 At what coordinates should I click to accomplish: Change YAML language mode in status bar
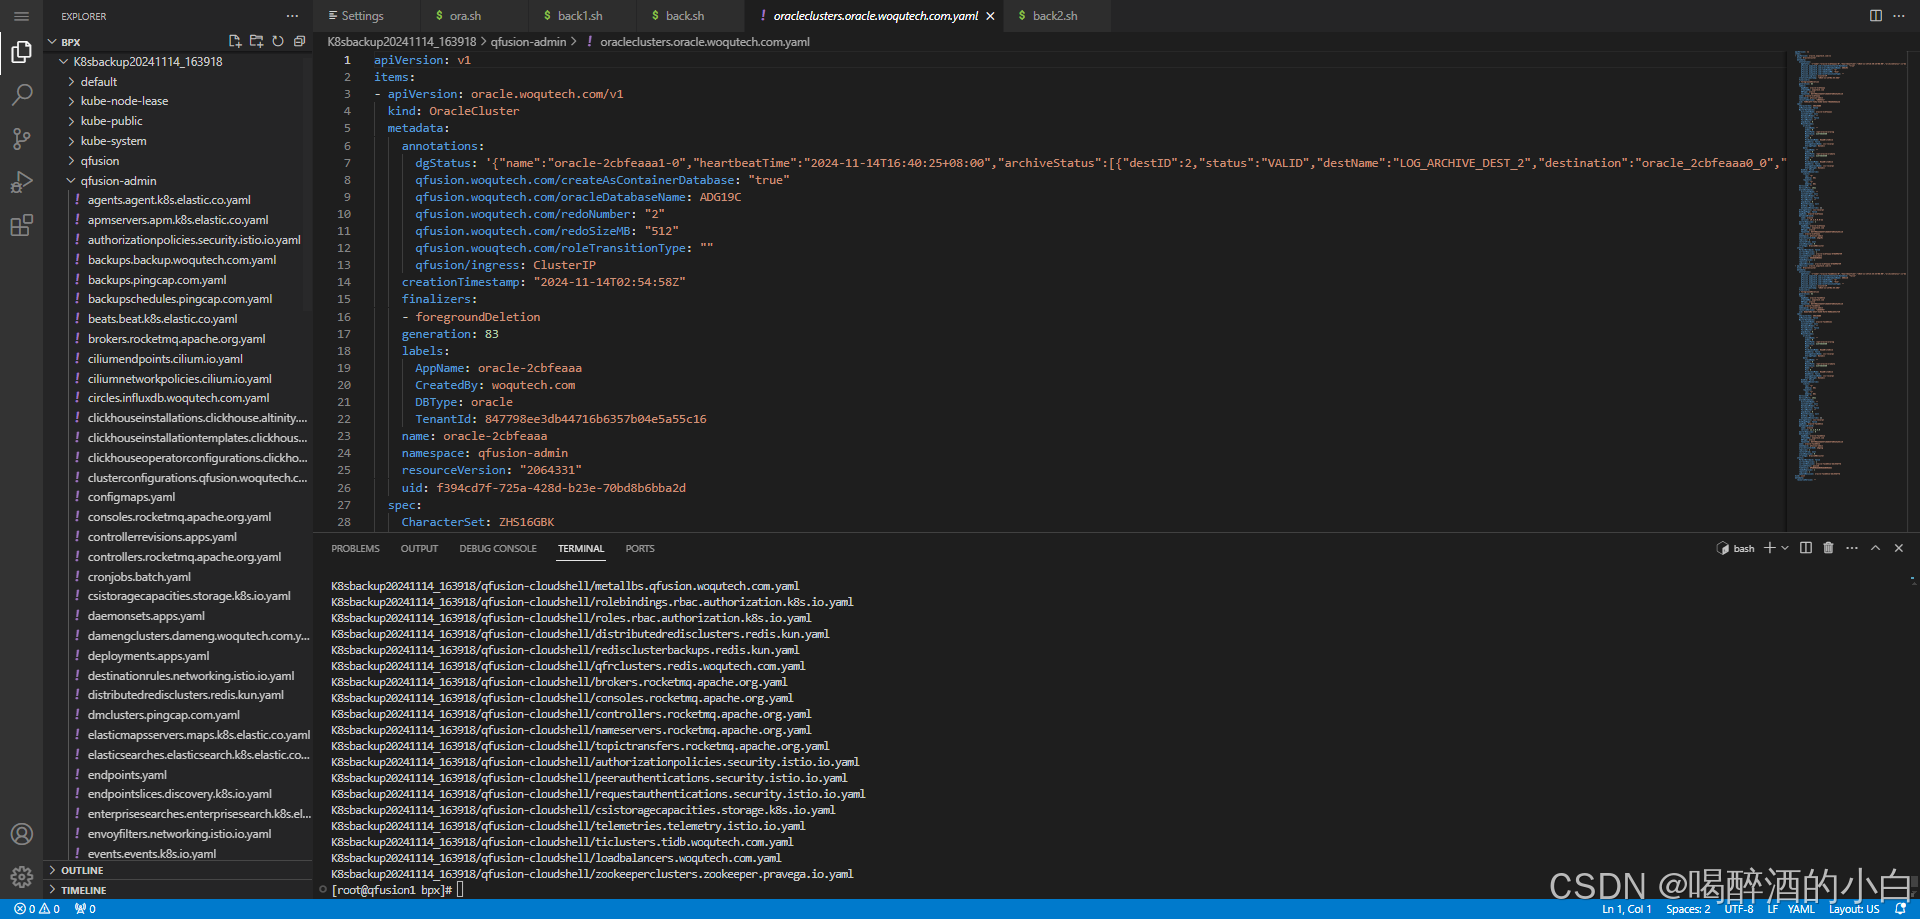click(x=1801, y=909)
